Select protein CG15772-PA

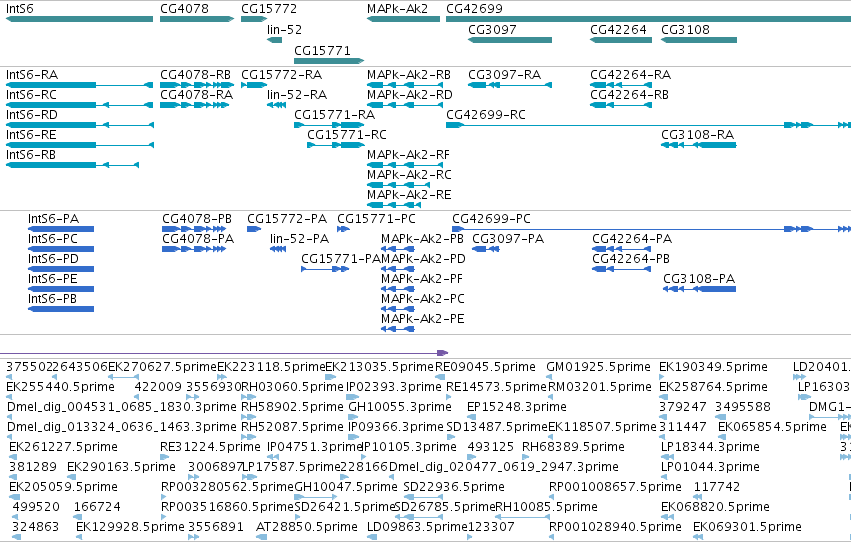click(254, 229)
